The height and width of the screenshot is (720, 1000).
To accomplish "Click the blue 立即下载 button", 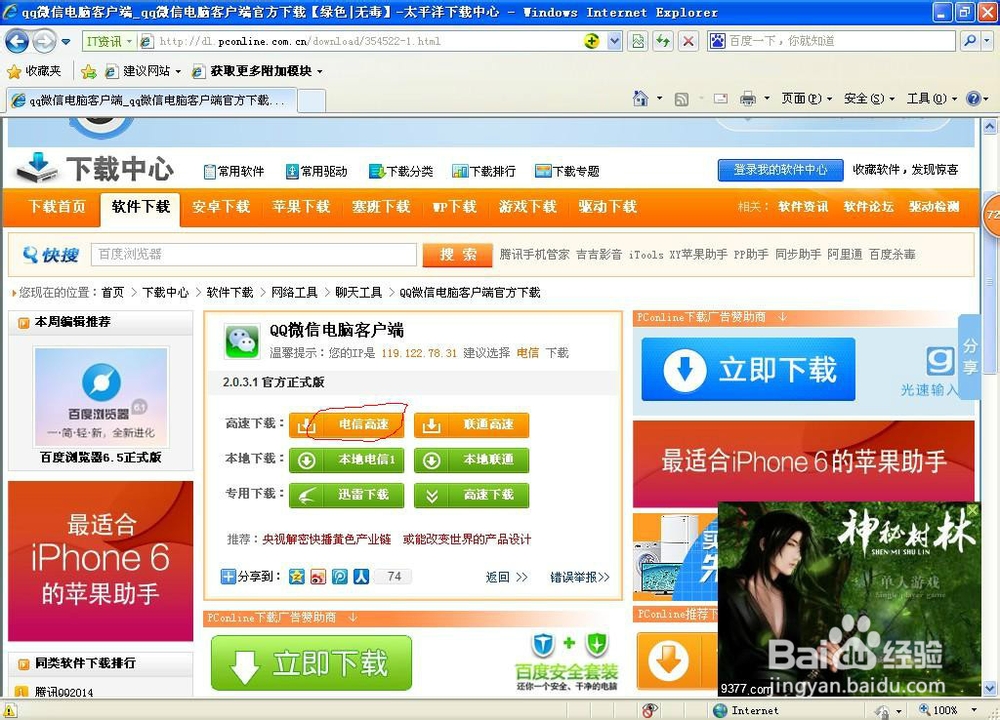I will click(x=747, y=369).
